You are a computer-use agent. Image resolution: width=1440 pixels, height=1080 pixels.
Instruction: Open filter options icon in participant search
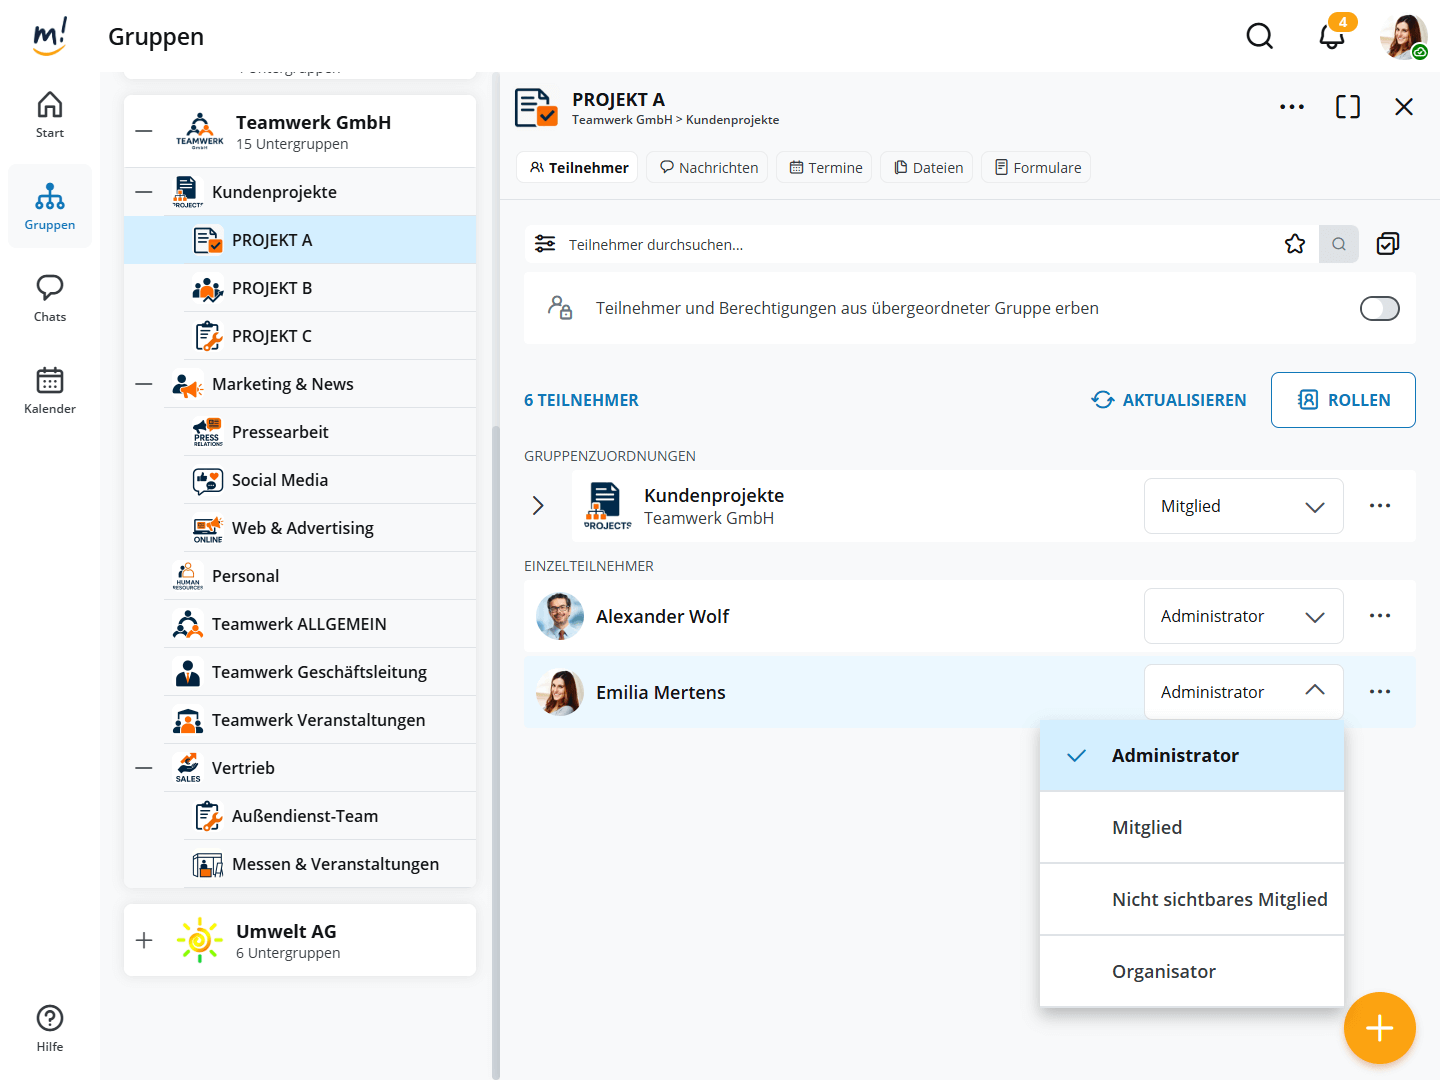[x=545, y=244]
